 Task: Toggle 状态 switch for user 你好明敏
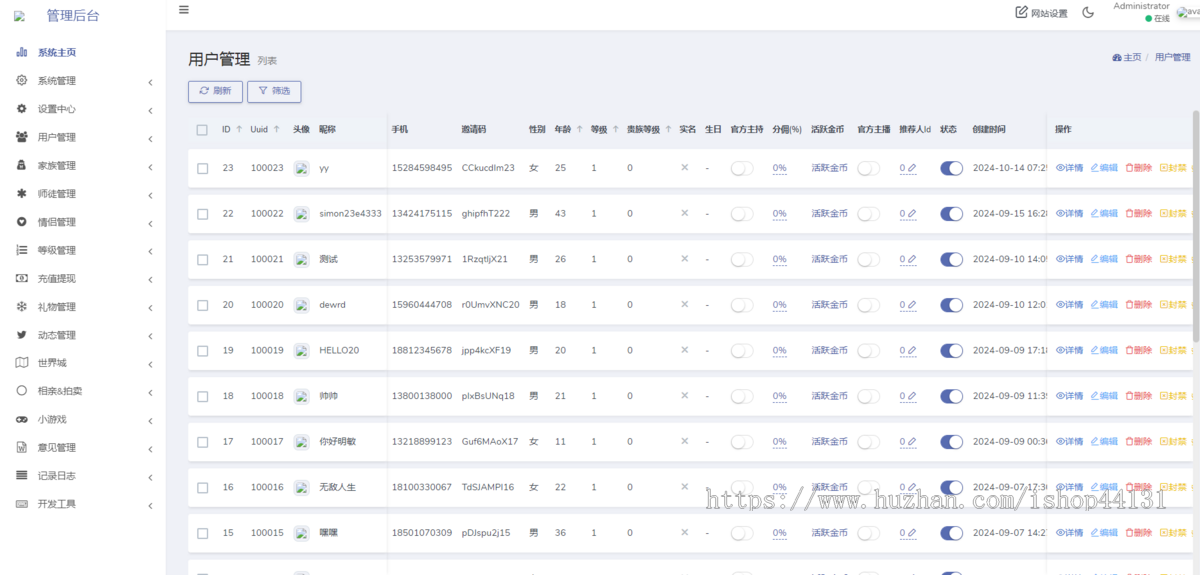coord(951,441)
